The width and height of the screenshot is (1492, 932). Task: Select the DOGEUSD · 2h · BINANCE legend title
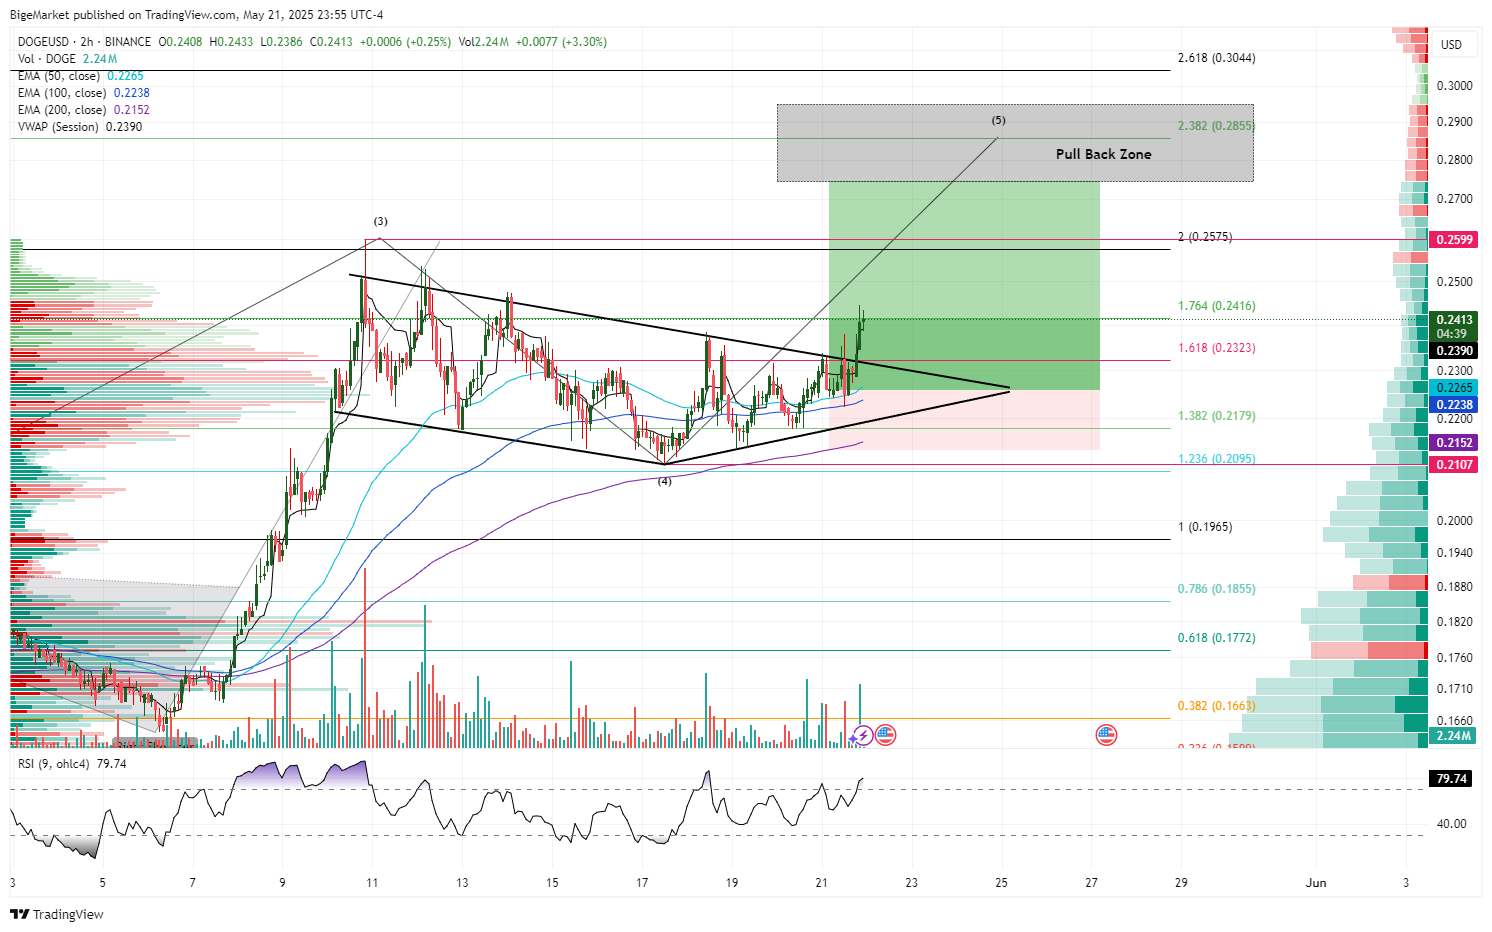click(x=85, y=42)
